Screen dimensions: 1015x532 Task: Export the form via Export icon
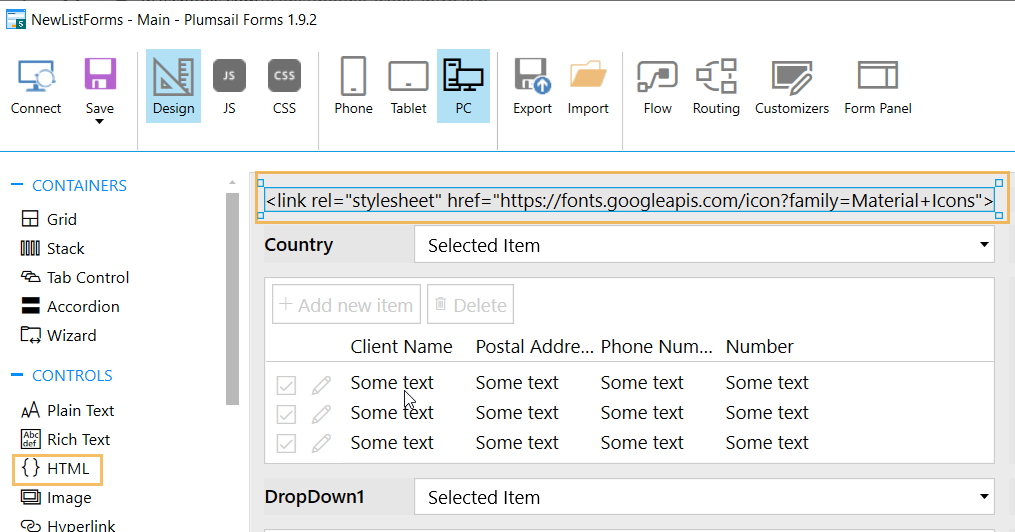532,86
